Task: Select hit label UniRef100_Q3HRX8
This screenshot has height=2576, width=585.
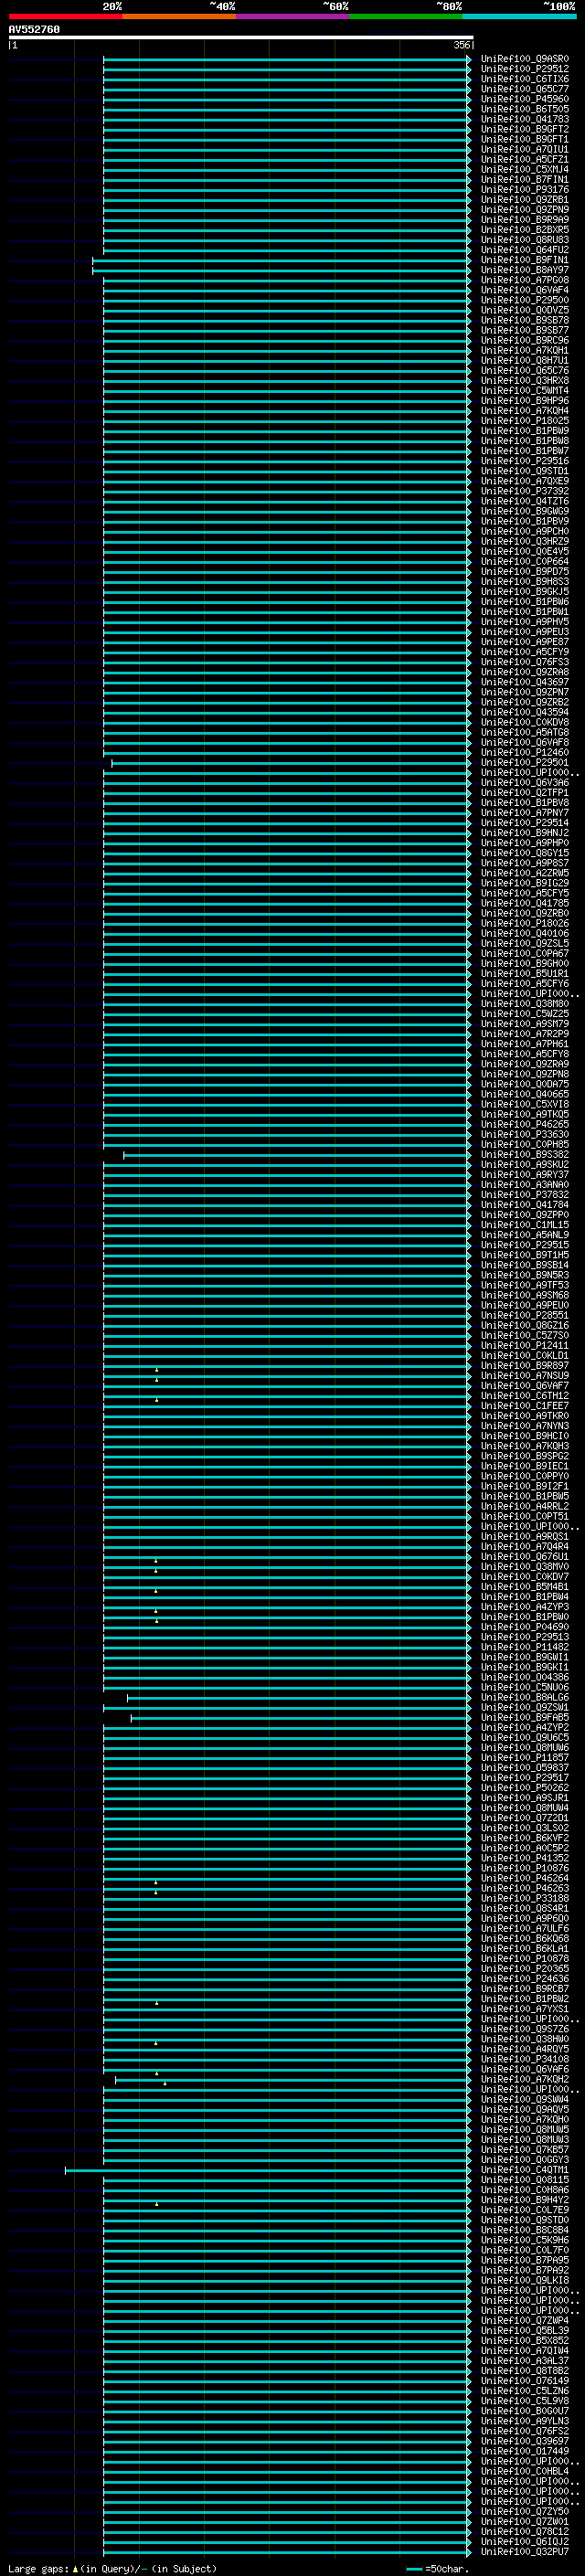Action: coord(525,380)
